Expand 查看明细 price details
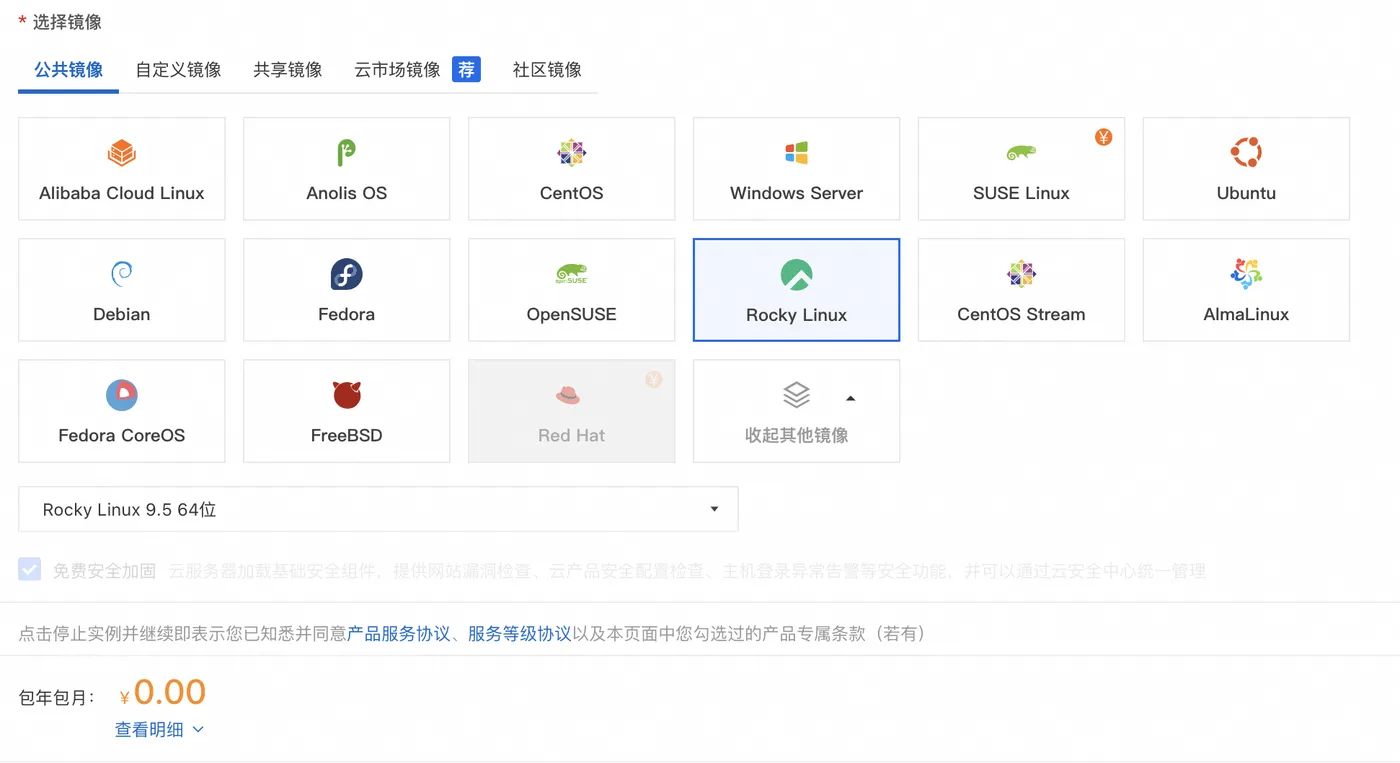This screenshot has width=1400, height=763. pyautogui.click(x=160, y=730)
